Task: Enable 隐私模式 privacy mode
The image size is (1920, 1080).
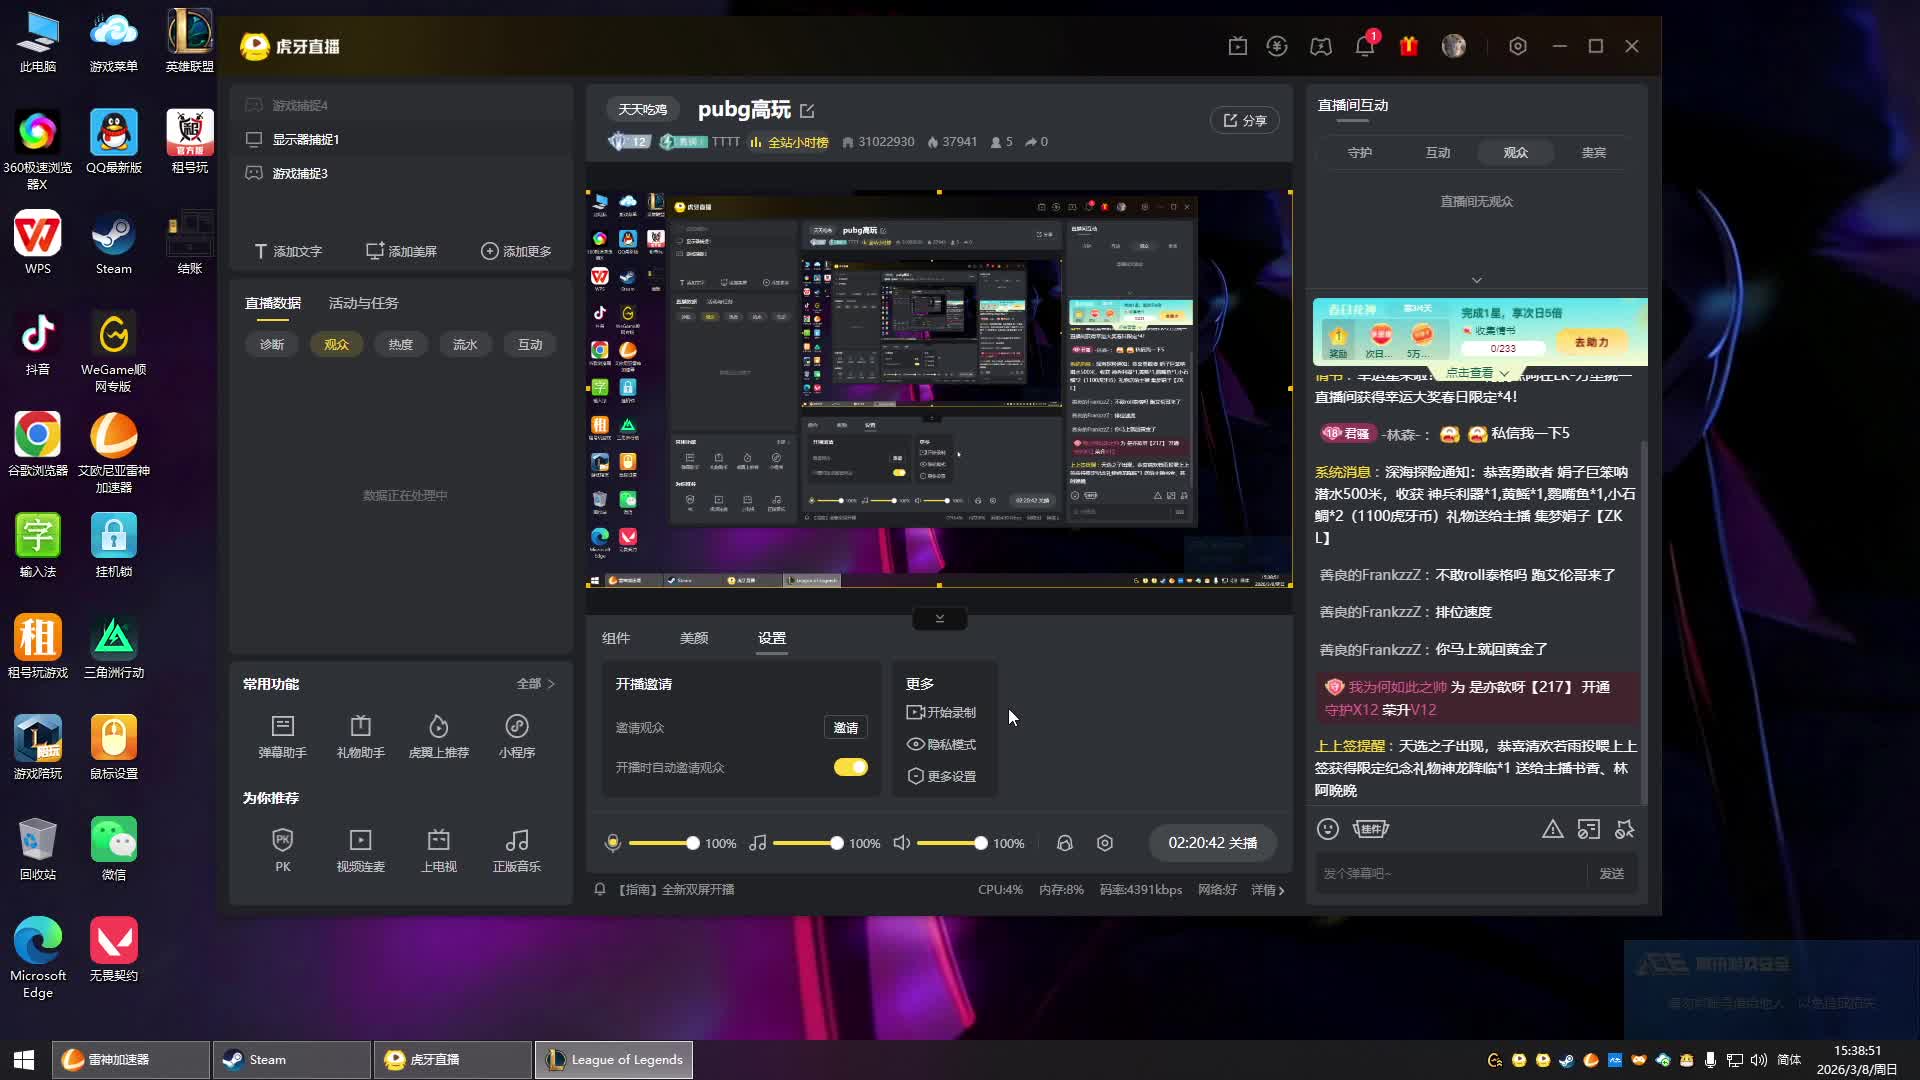Action: (x=941, y=744)
